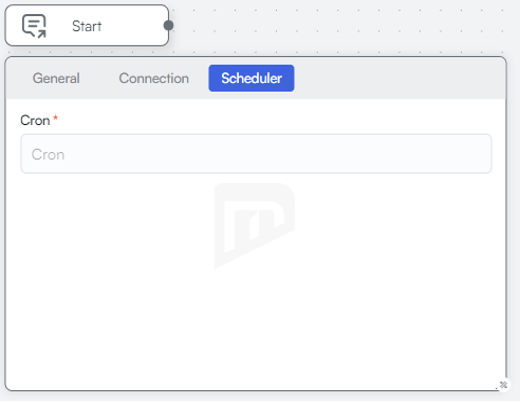Open the Connection tab
The image size is (520, 402).
[154, 78]
